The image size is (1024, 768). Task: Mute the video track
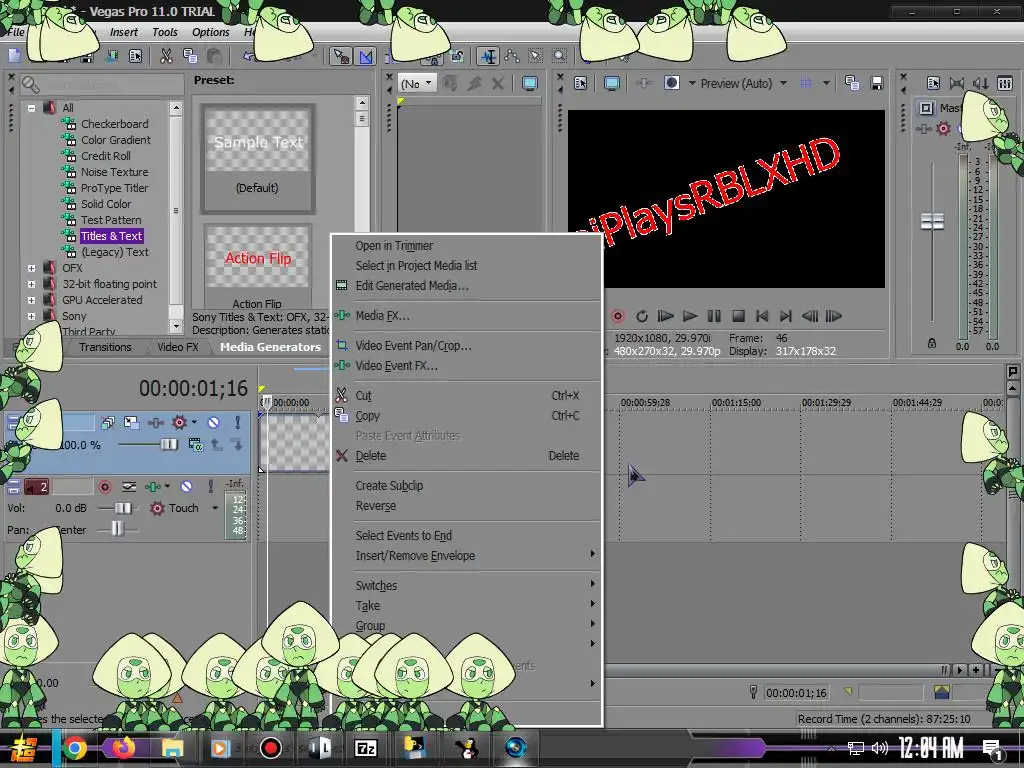(x=213, y=423)
